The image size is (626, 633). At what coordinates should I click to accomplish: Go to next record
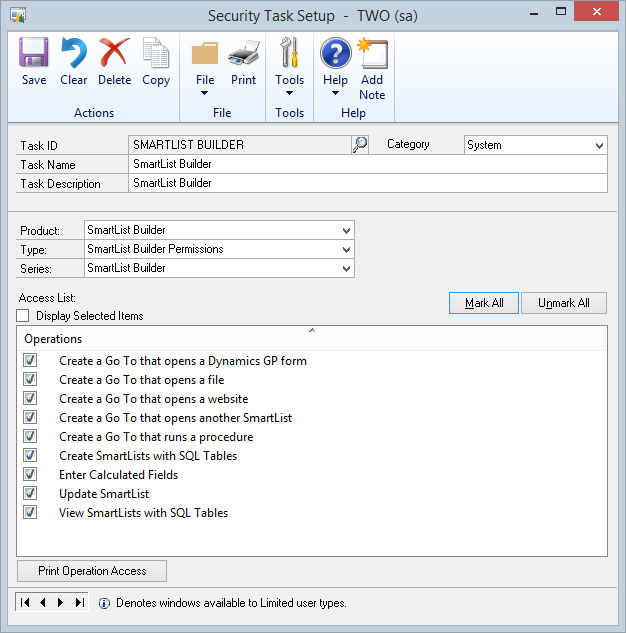(x=61, y=603)
